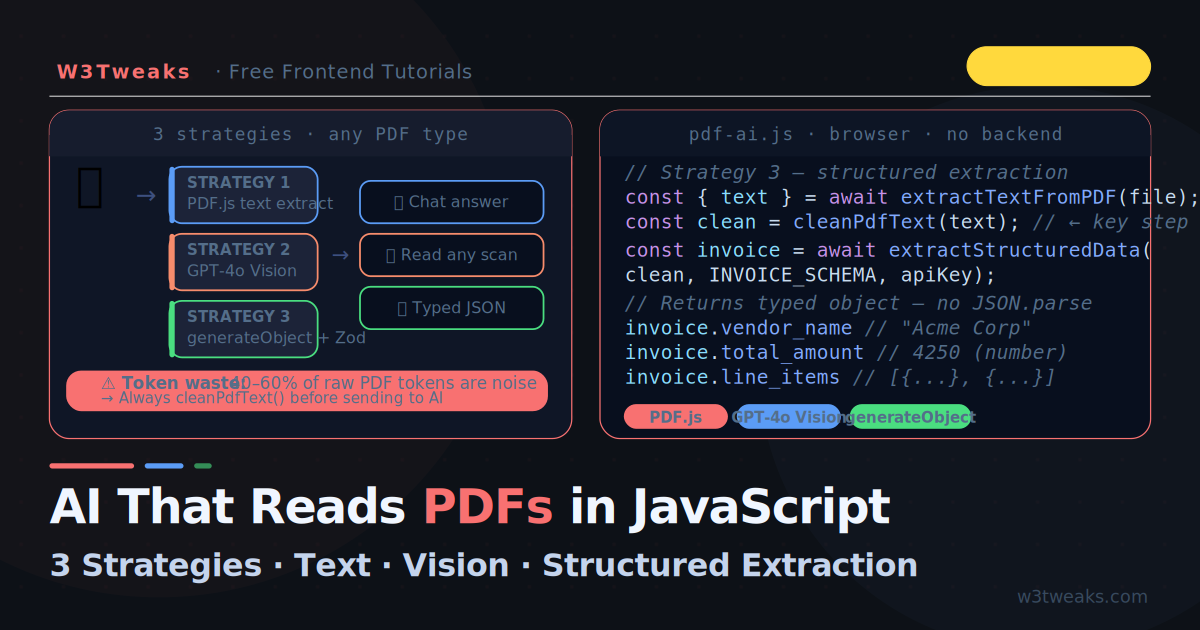Select the red PDF.js tag pill
The width and height of the screenshot is (1200, 630).
pyautogui.click(x=676, y=417)
